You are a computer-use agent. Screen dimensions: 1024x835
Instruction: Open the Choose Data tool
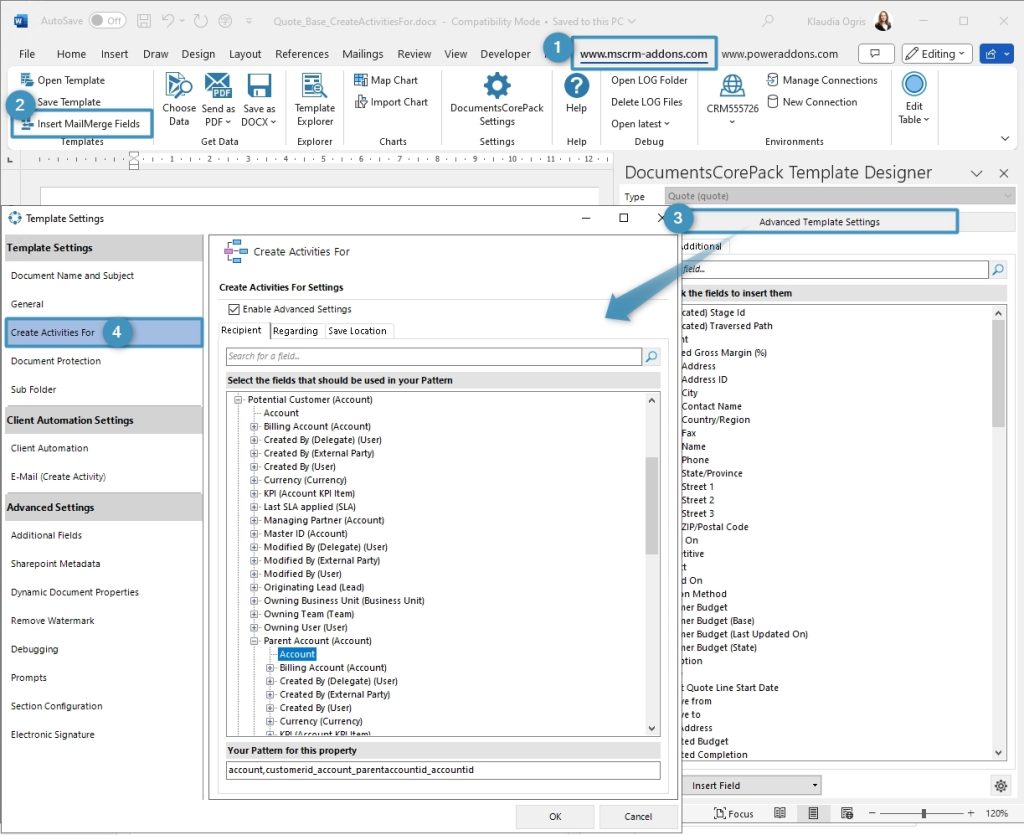click(x=178, y=100)
